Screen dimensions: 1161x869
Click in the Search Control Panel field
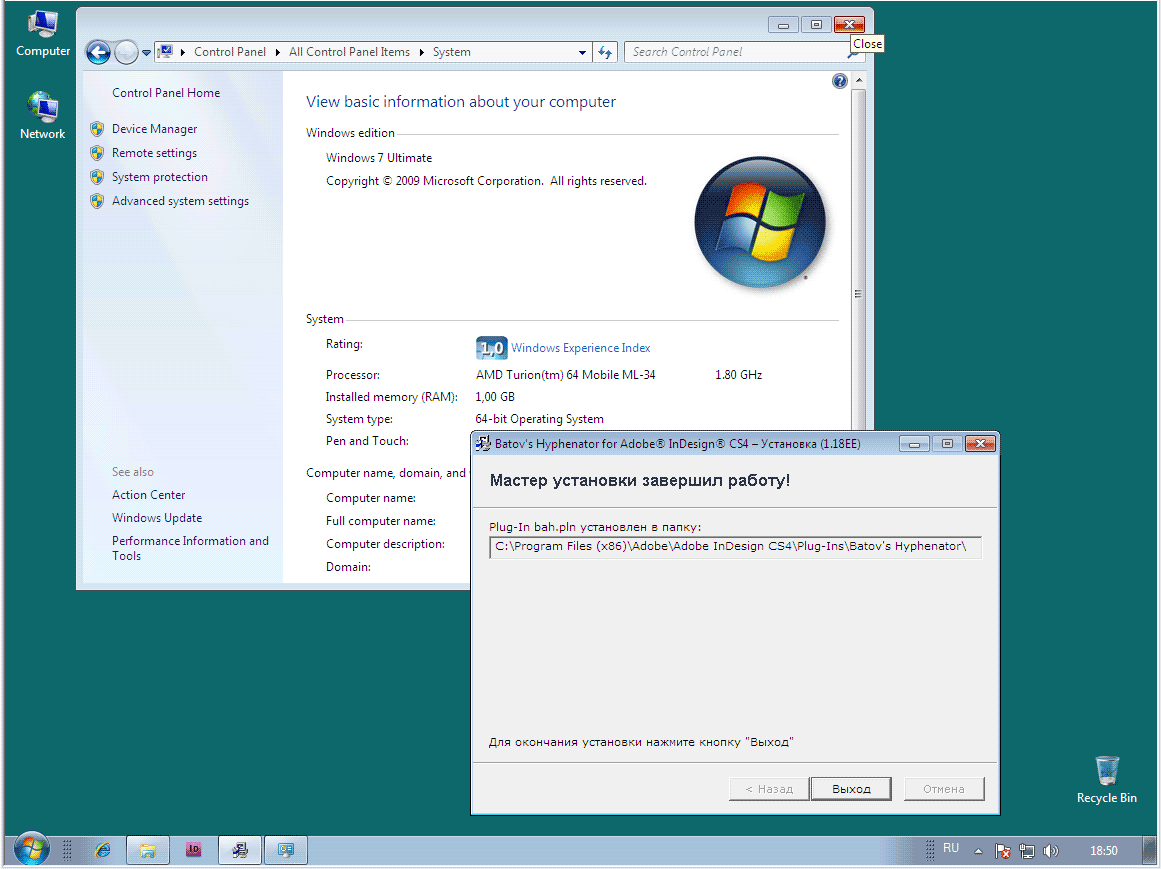(x=735, y=52)
